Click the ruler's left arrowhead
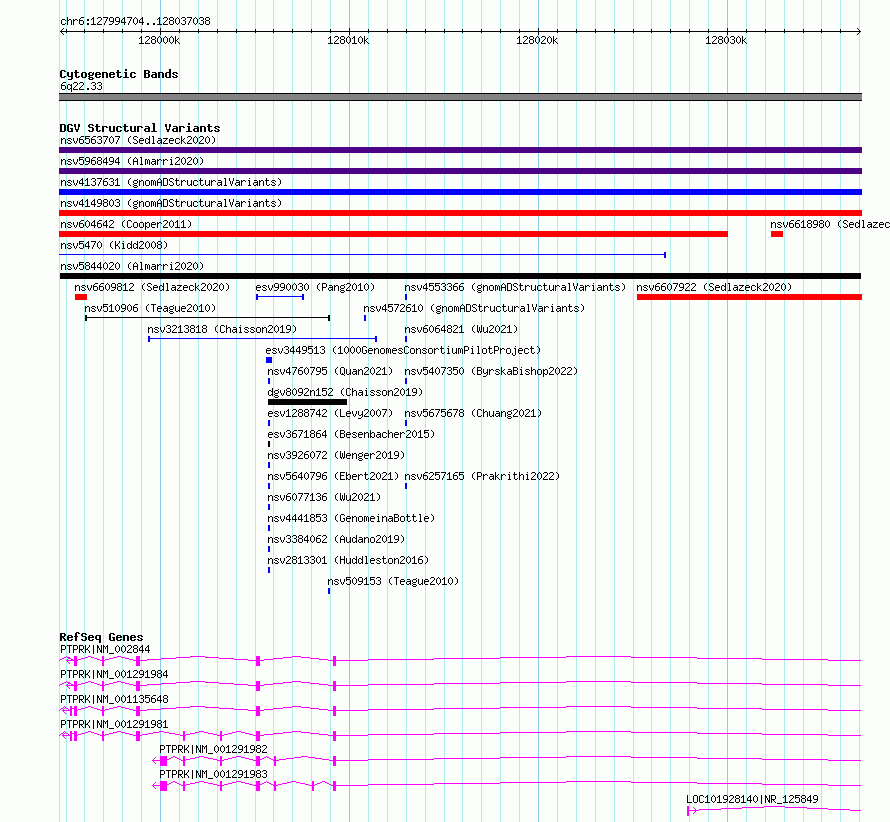 tap(62, 32)
